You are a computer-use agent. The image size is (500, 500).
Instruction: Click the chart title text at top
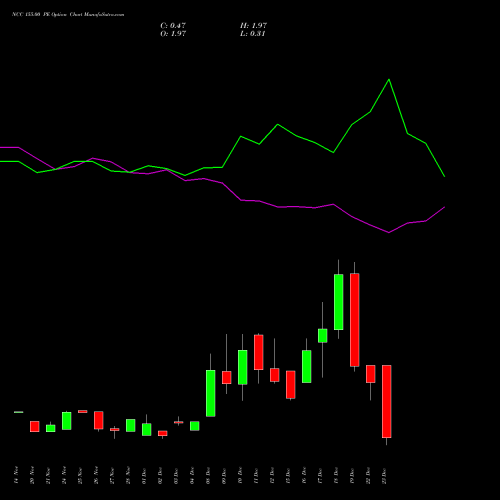coord(68,15)
